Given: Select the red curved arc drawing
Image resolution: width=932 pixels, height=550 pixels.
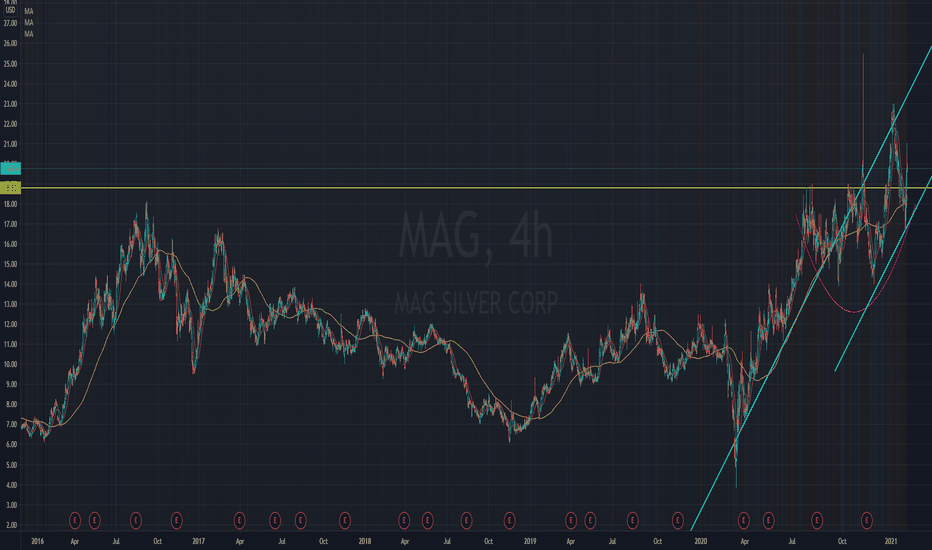Looking at the screenshot, I should 854,311.
